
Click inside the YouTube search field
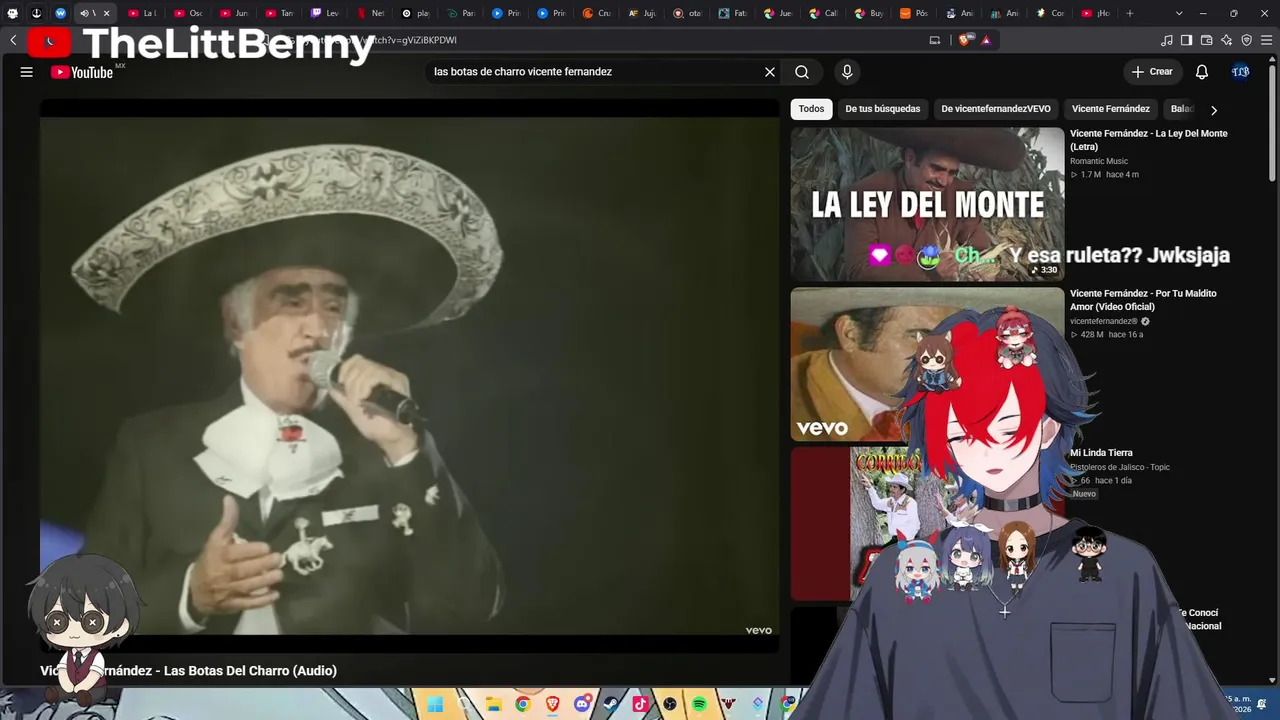(594, 72)
